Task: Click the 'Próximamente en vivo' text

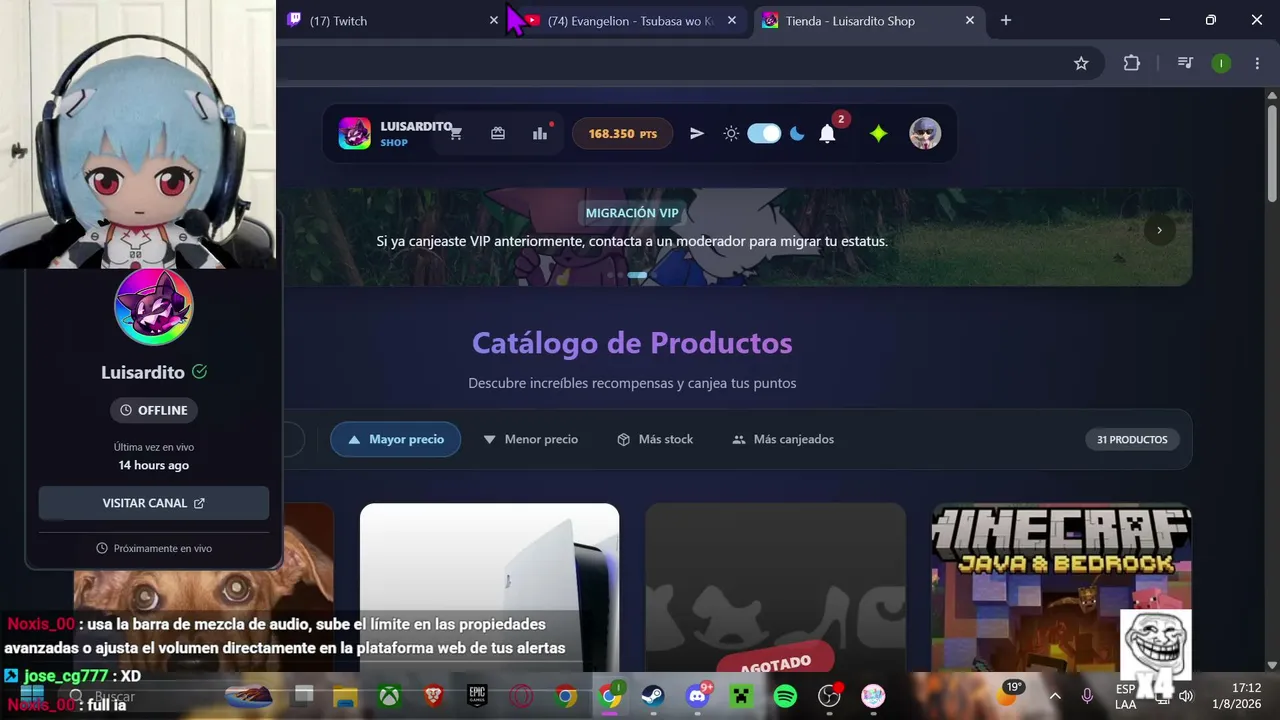Action: click(x=163, y=548)
